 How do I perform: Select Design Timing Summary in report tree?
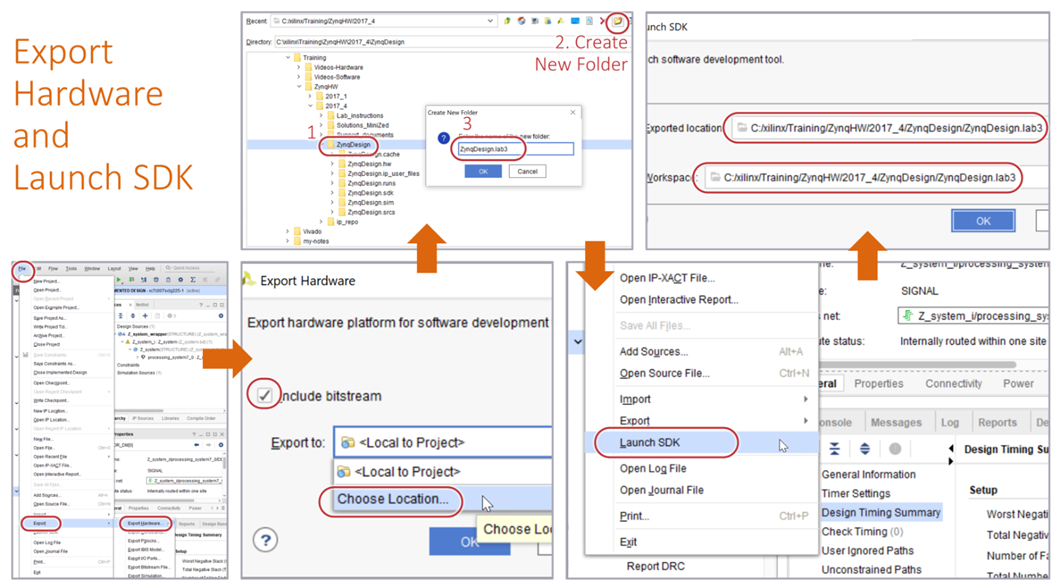tap(880, 512)
